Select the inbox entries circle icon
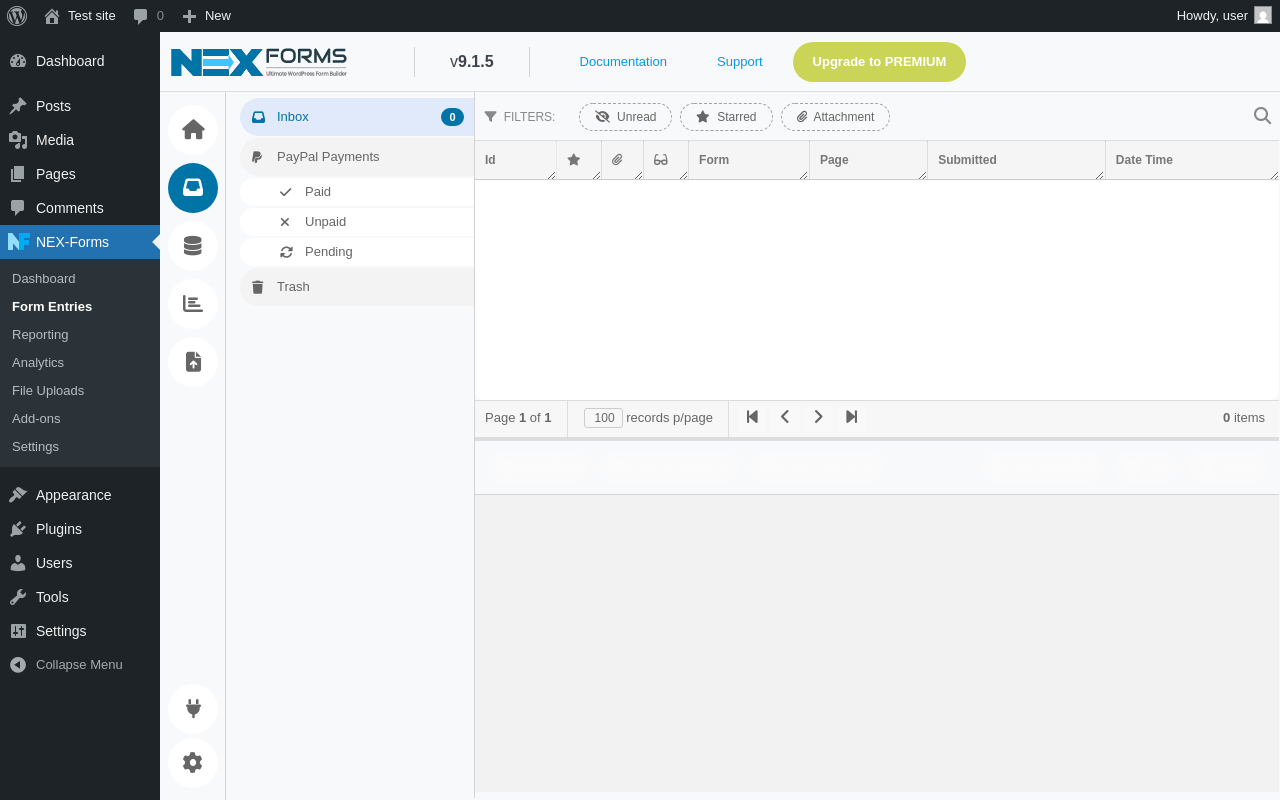 (x=193, y=188)
